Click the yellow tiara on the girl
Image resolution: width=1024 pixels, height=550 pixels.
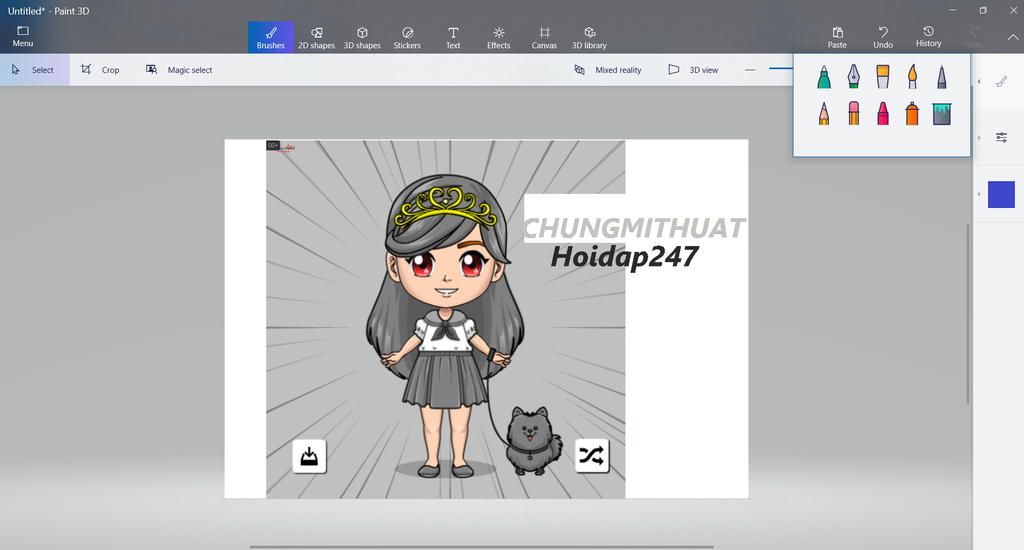click(x=446, y=206)
